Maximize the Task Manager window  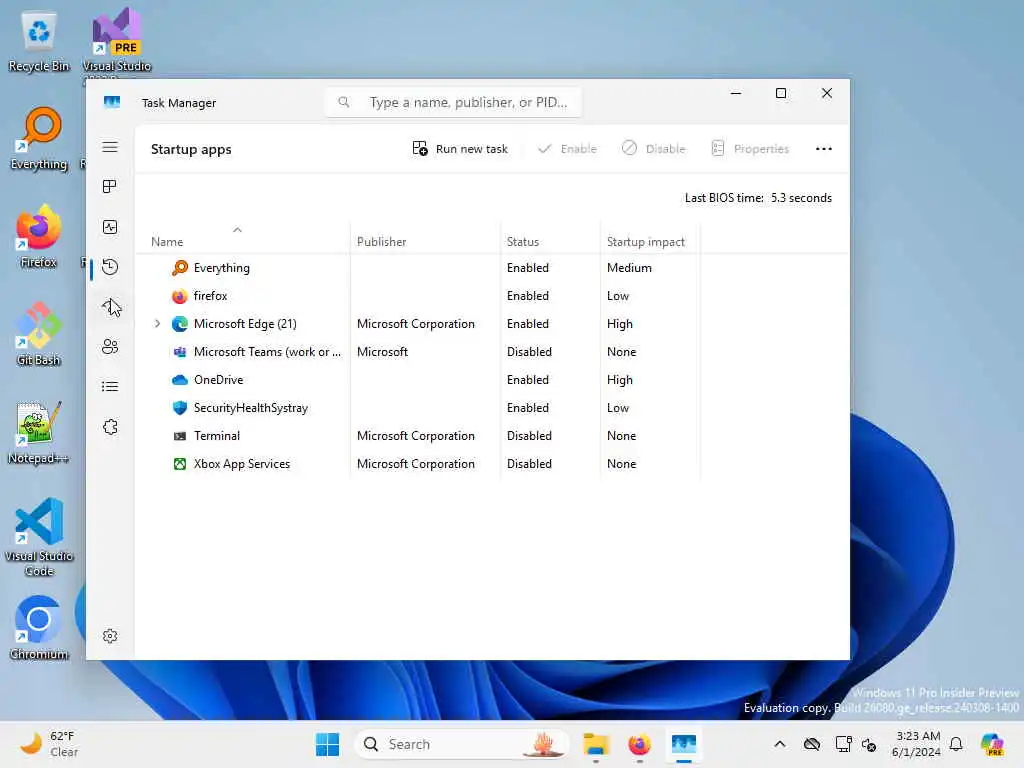pyautogui.click(x=780, y=93)
